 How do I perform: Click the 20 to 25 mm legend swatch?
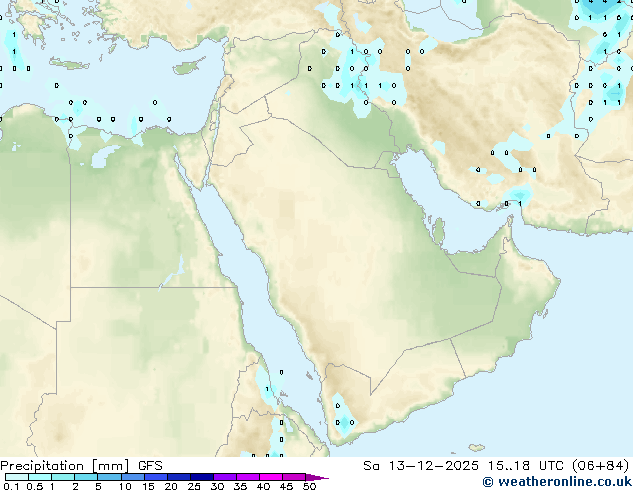[x=178, y=477]
